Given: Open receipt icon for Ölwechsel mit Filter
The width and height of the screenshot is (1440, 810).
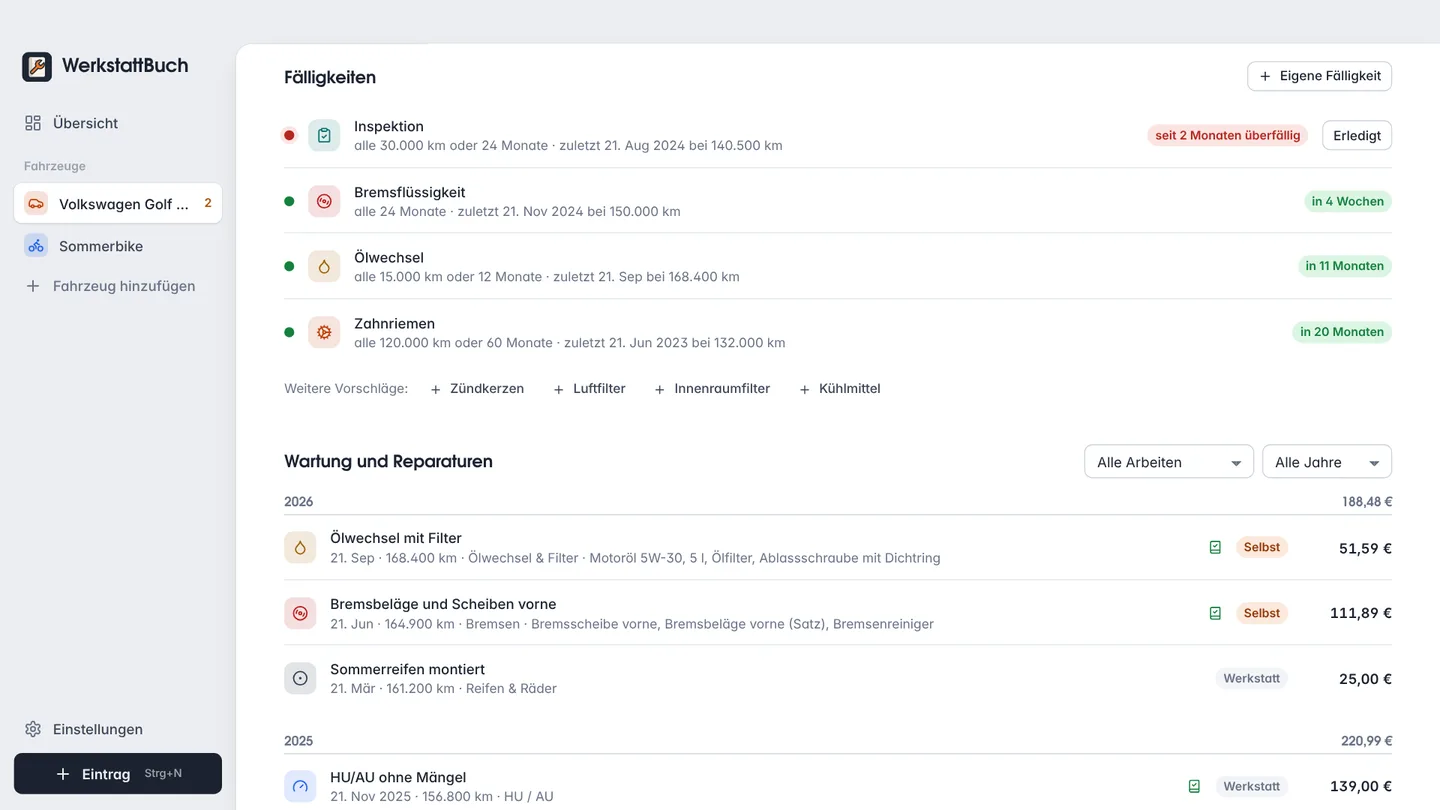Looking at the screenshot, I should point(1215,547).
